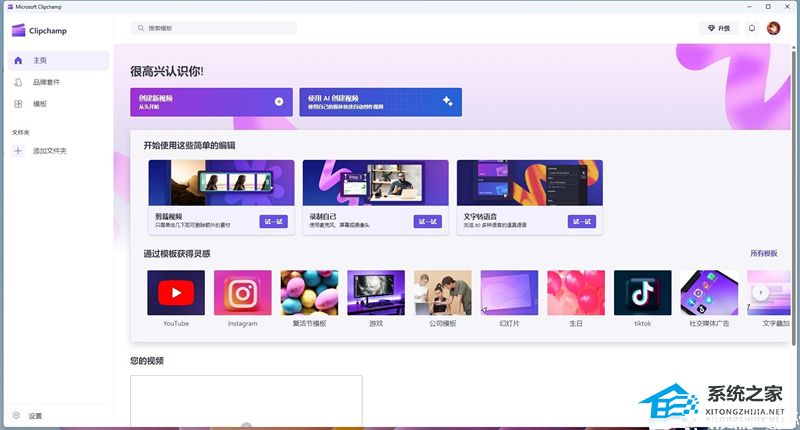
Task: Select the YouTube template thumbnail
Action: (176, 293)
